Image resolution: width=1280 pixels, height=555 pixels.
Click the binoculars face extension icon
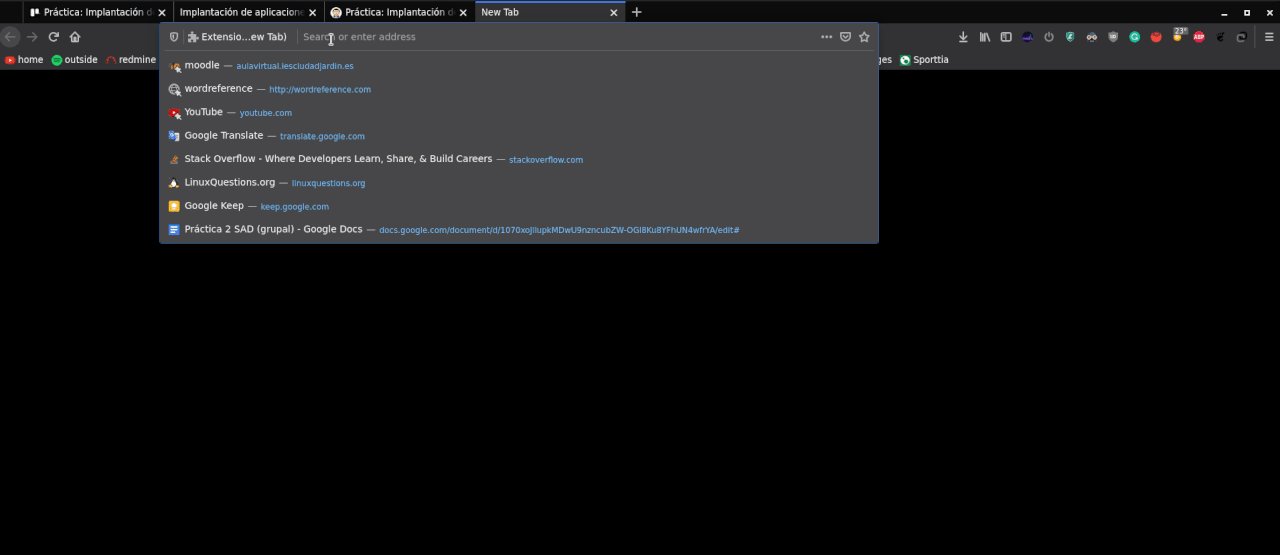1092,37
